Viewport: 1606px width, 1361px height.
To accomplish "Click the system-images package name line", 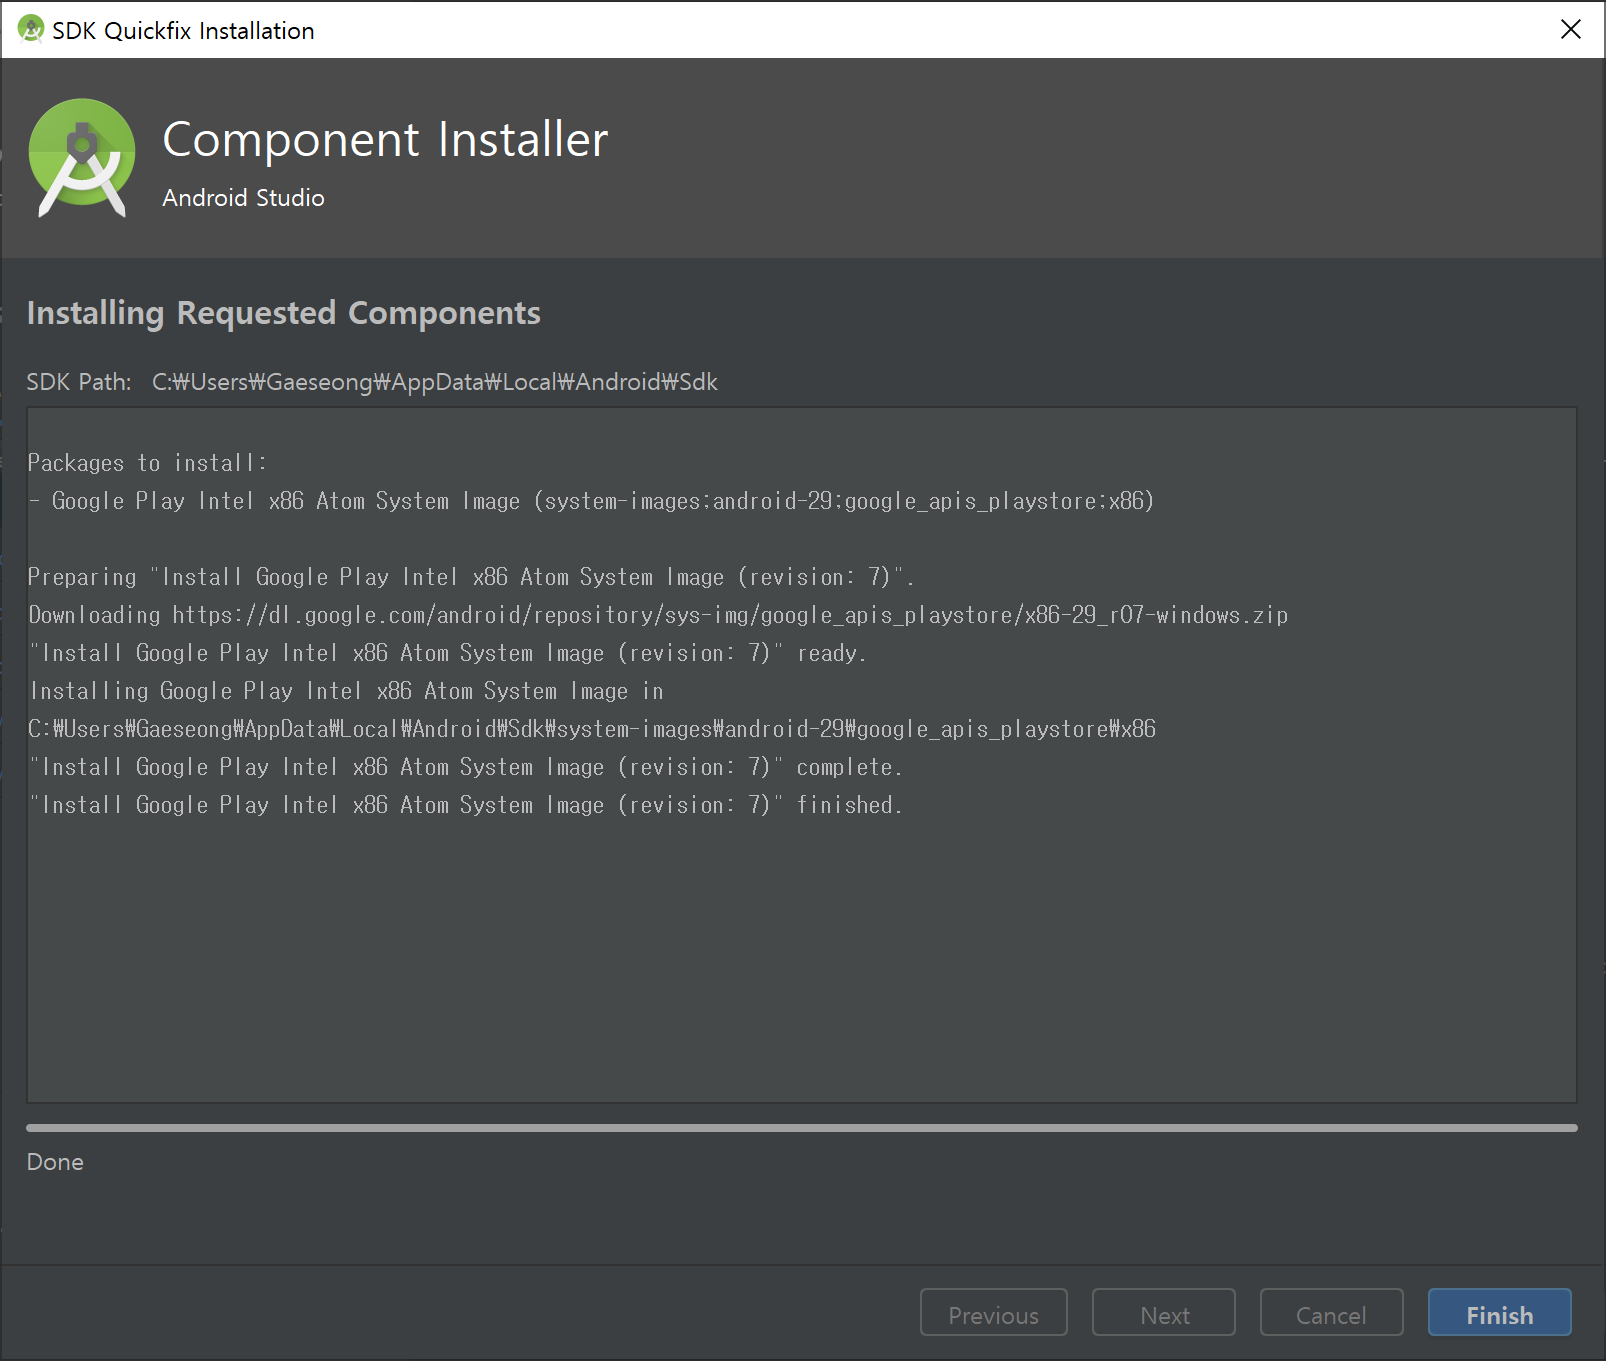I will 591,501.
